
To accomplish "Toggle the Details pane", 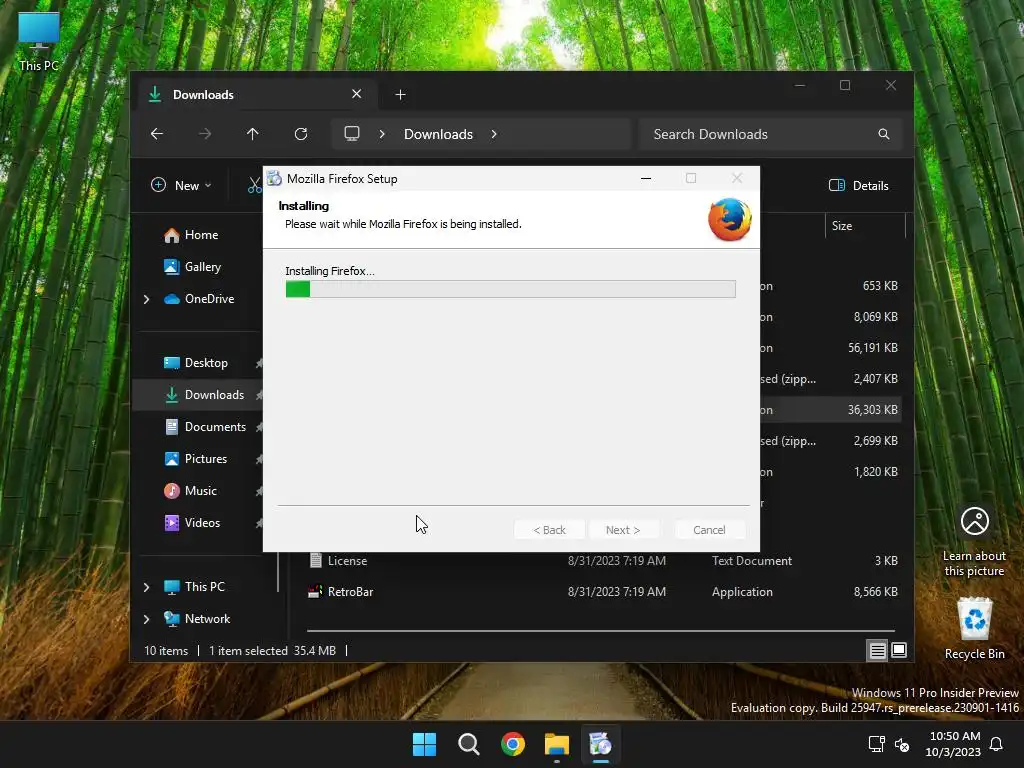I will tap(859, 185).
